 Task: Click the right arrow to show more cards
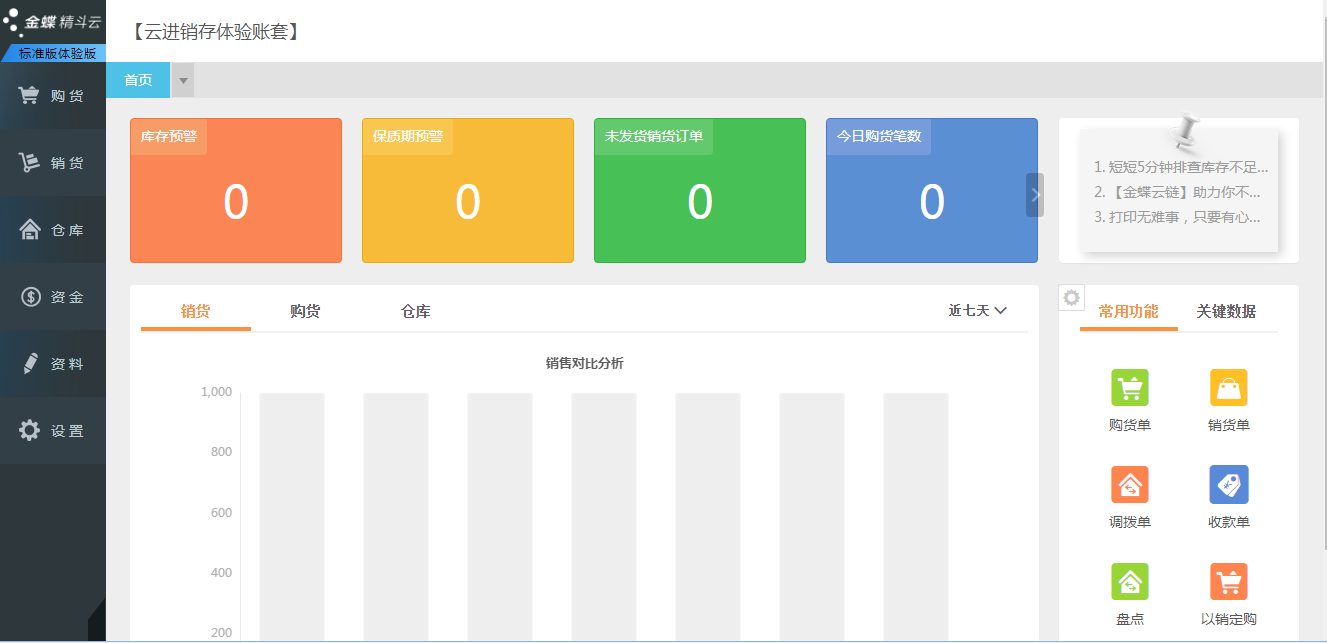1035,195
